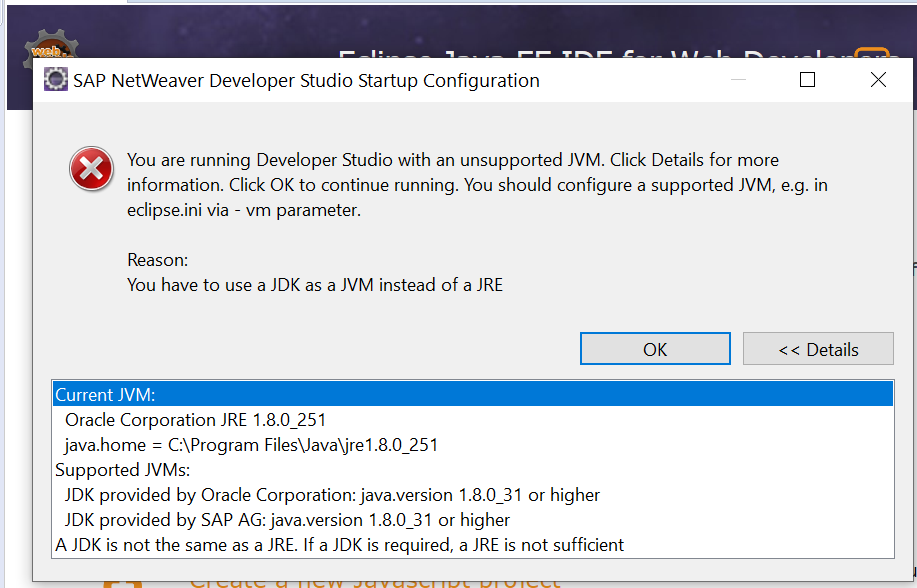Click the 'Reason:' label
Screen dimensions: 917x588
[x=157, y=260]
